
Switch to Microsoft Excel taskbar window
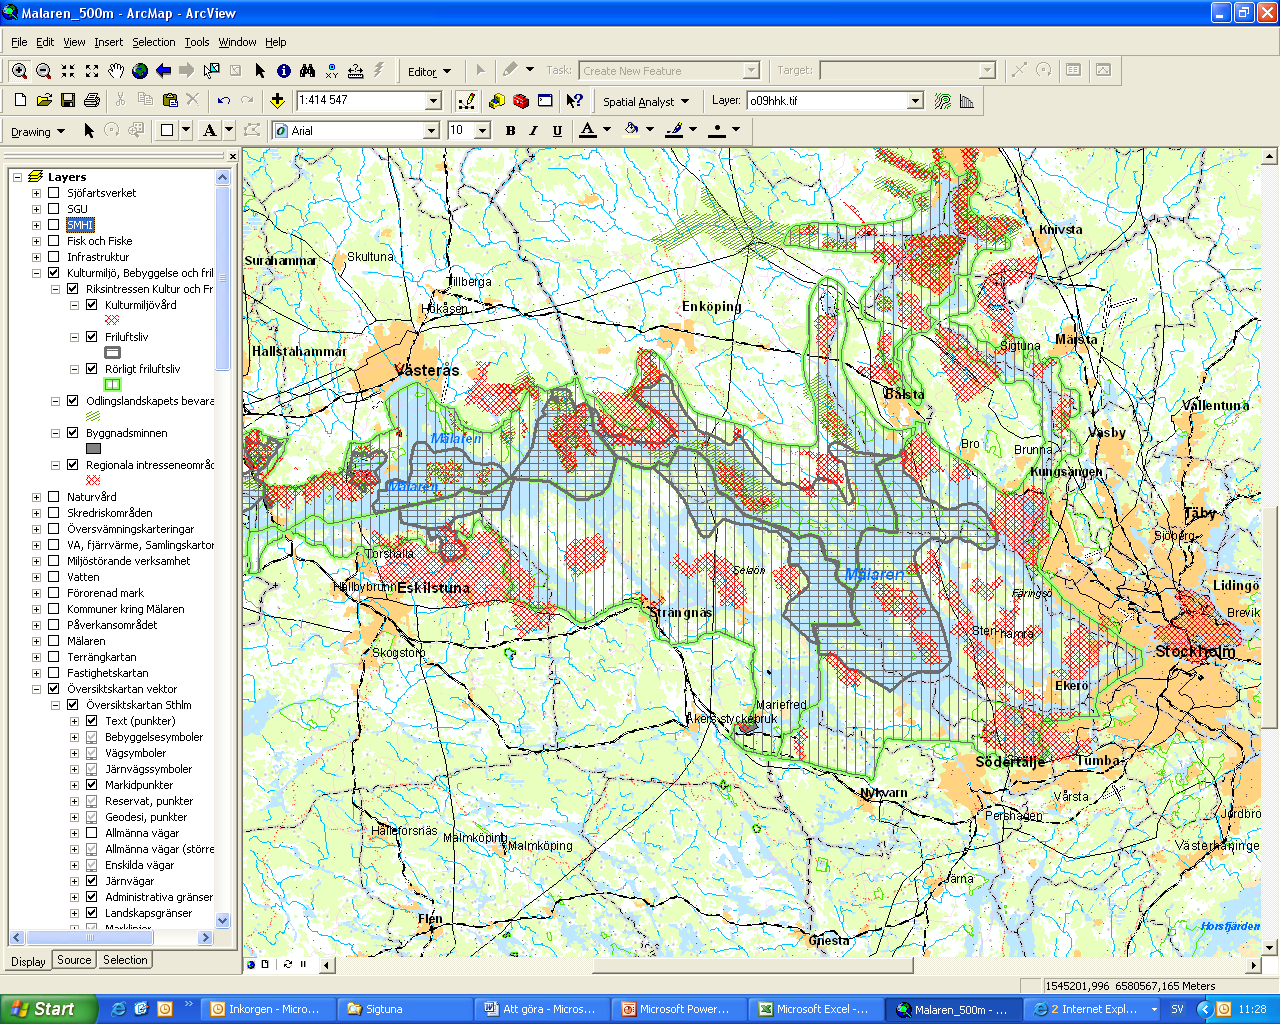817,1009
